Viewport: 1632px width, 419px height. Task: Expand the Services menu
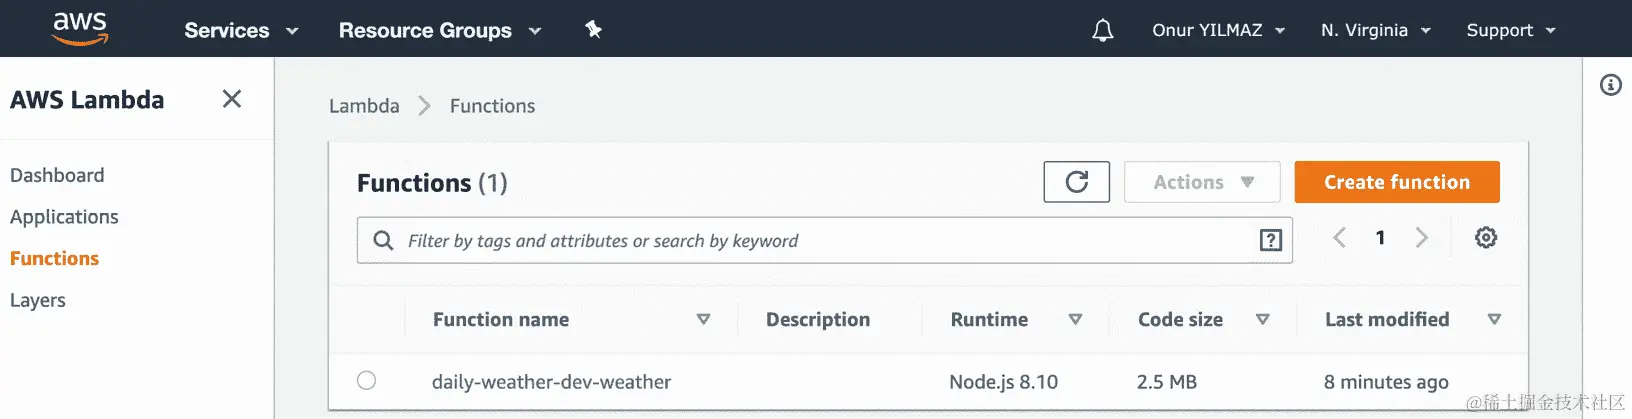pos(241,30)
